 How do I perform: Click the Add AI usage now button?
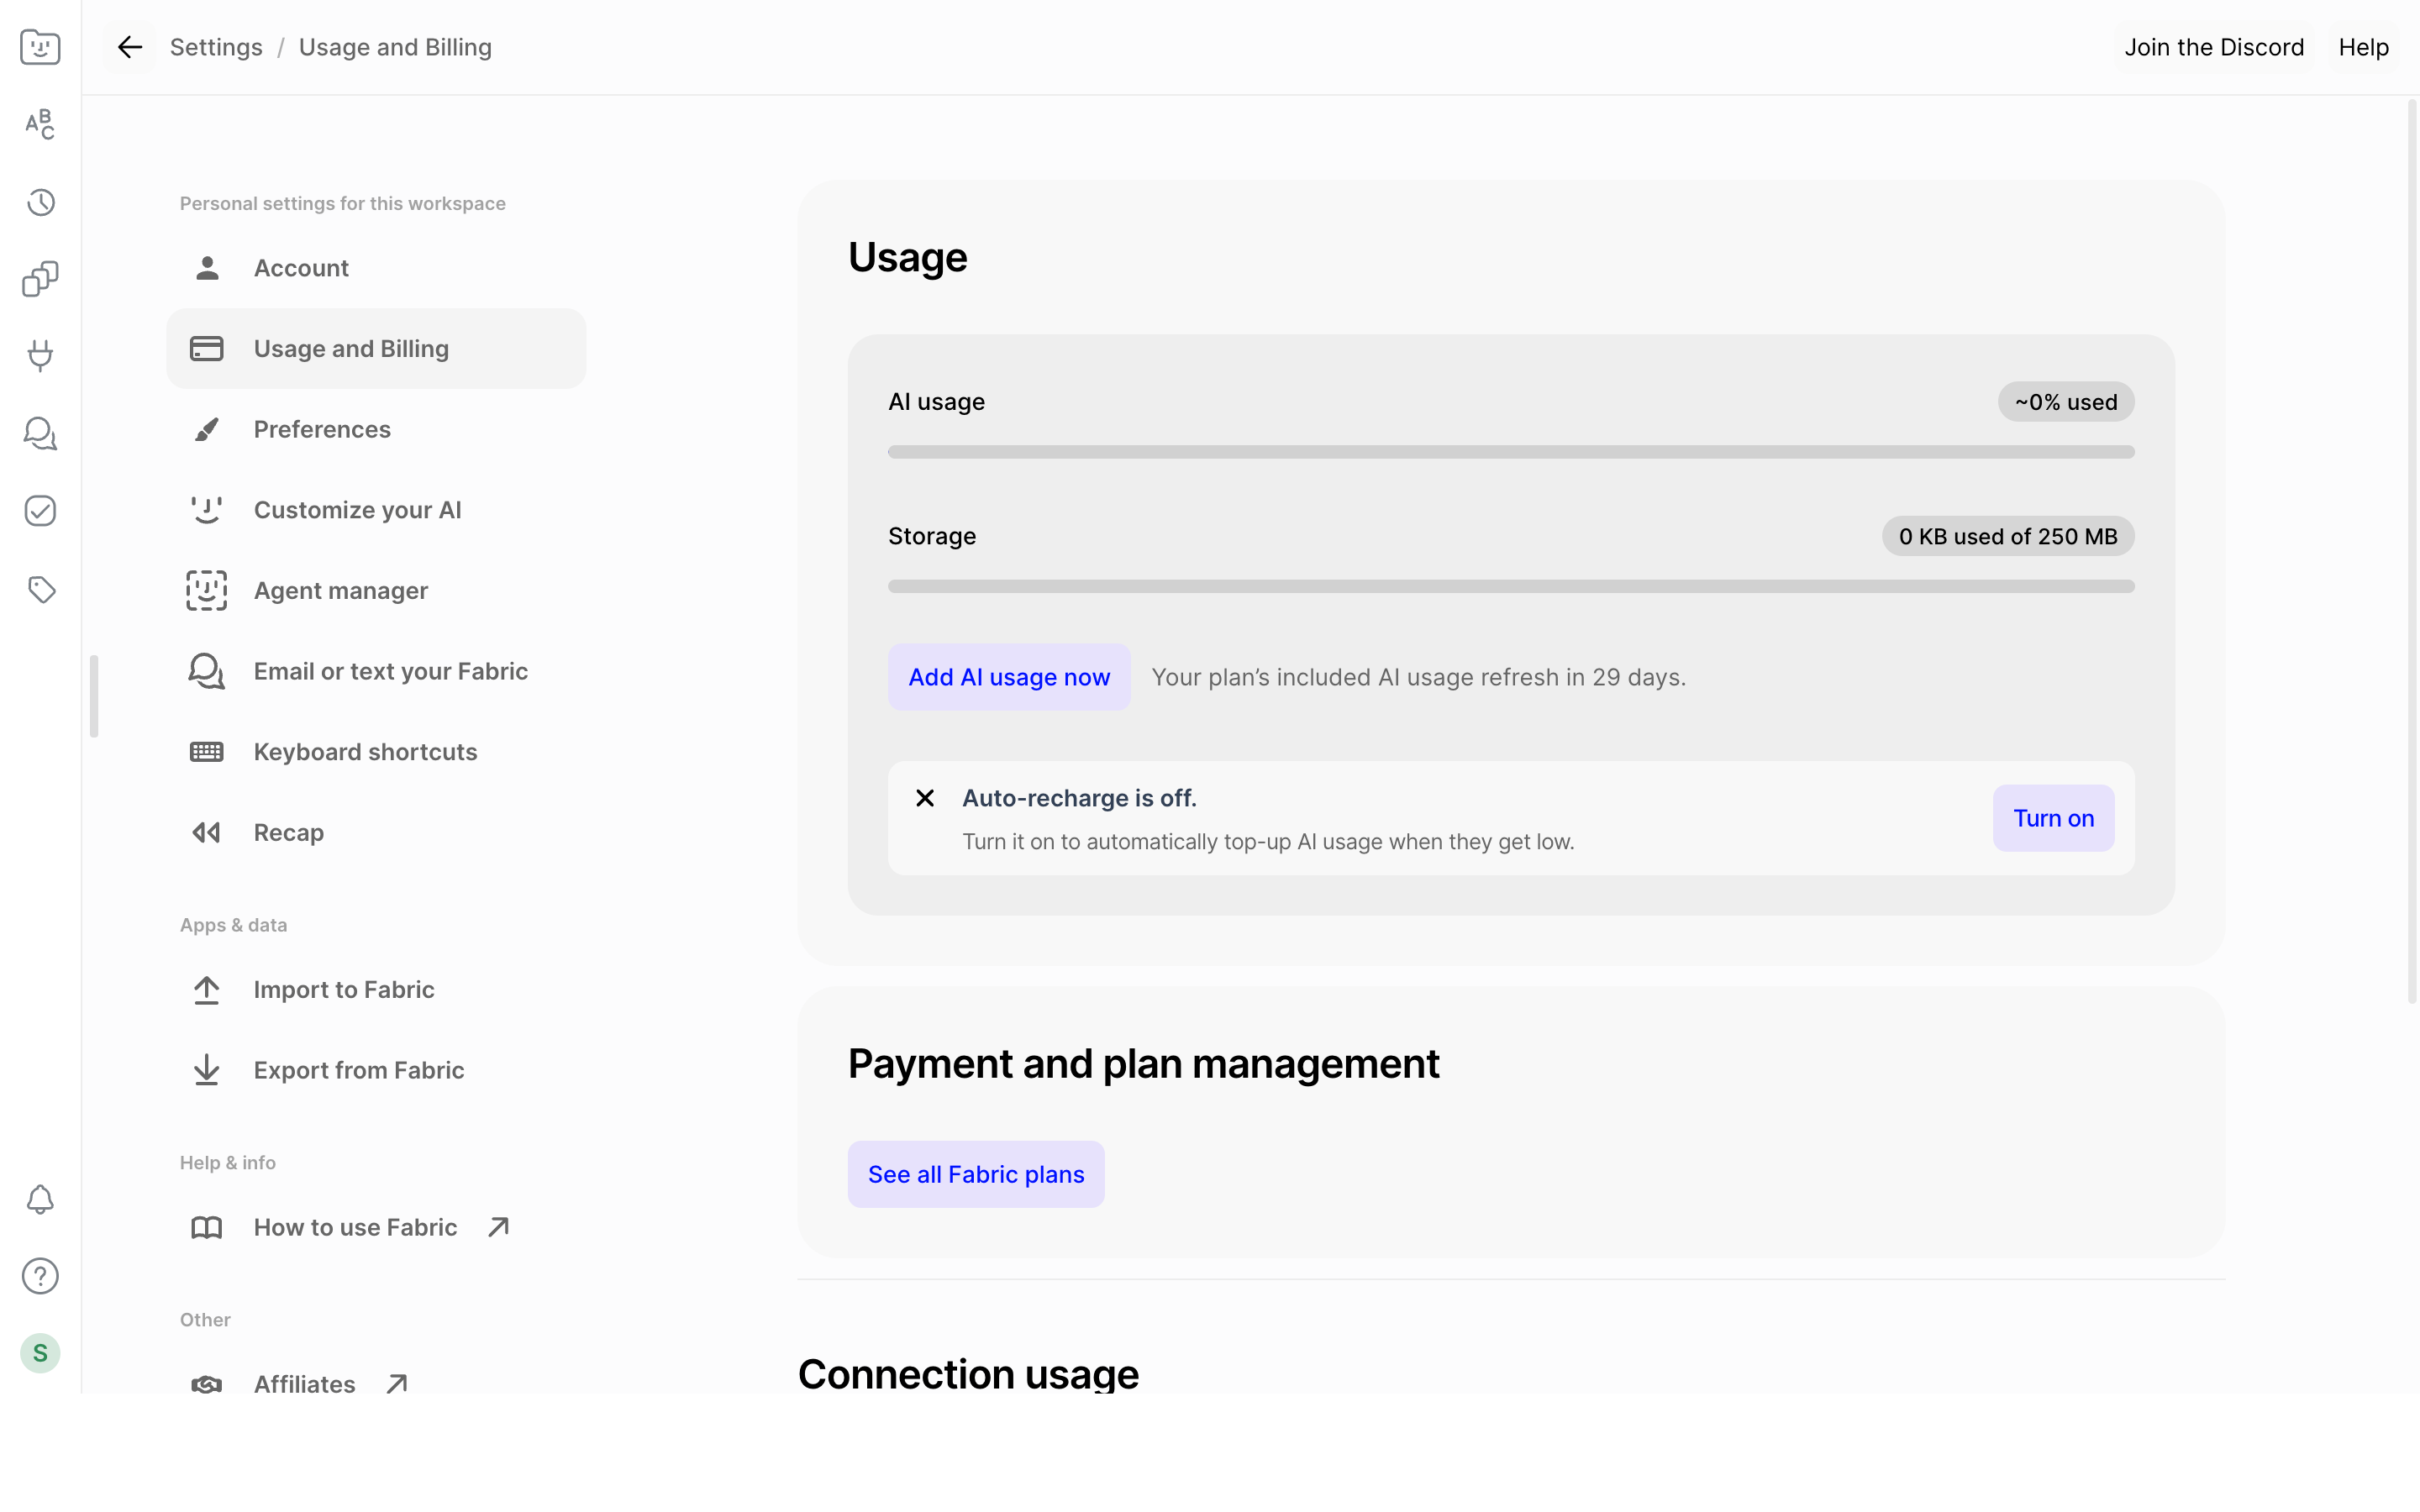tap(1009, 677)
